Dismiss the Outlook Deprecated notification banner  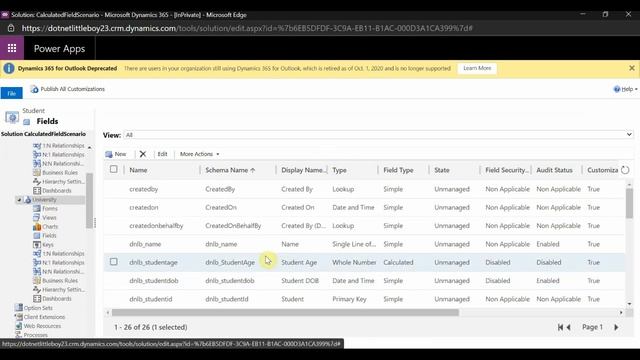coord(631,68)
